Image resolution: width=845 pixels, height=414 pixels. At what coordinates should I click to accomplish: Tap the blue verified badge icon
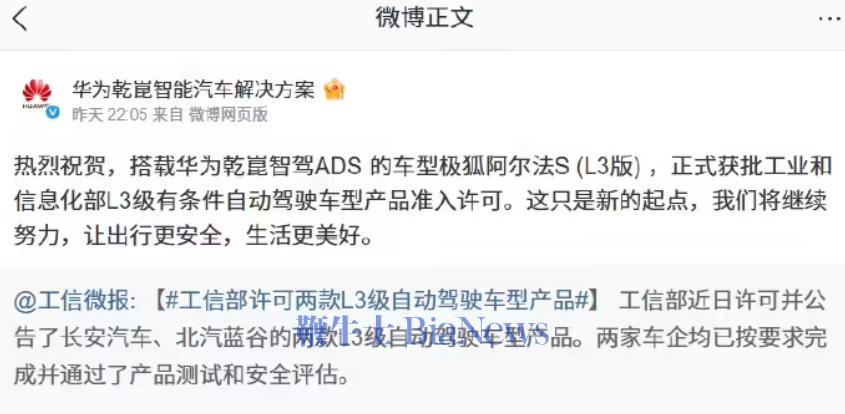tap(53, 112)
